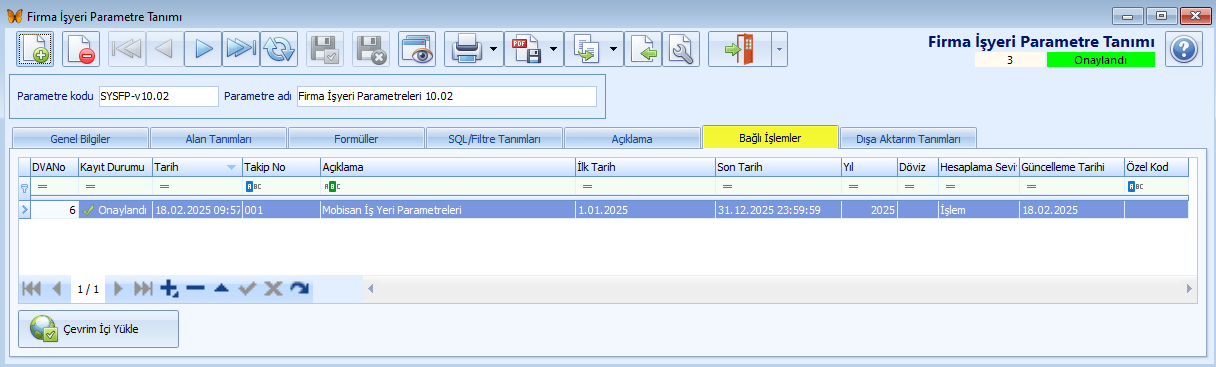The height and width of the screenshot is (367, 1216).
Task: Go to the next record in the toolbar
Action: (203, 49)
